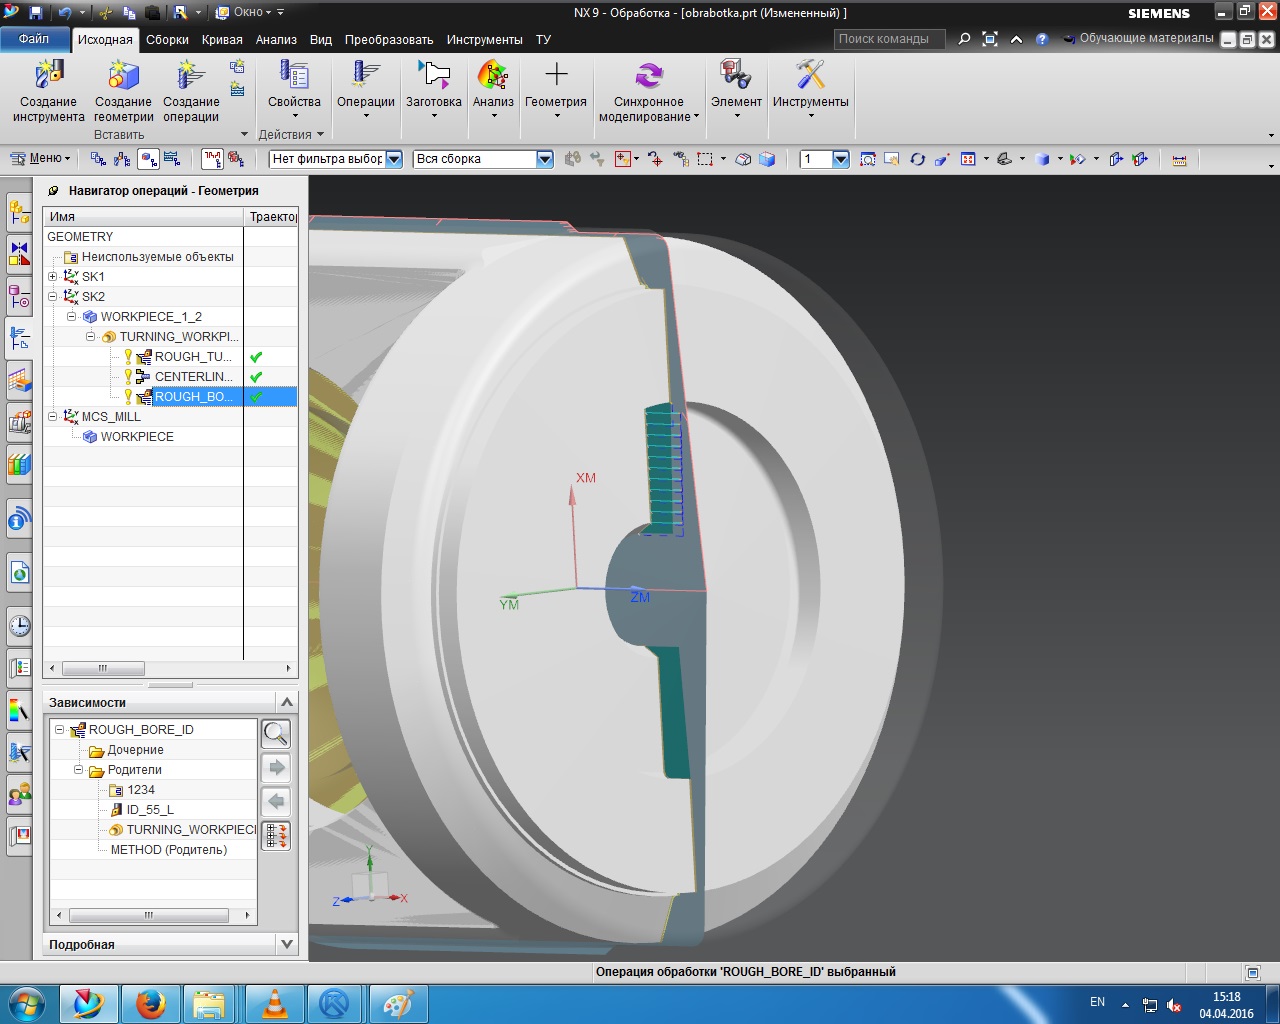Switch to Machine Tool view icon
The height and width of the screenshot is (1024, 1280).
click(x=122, y=159)
